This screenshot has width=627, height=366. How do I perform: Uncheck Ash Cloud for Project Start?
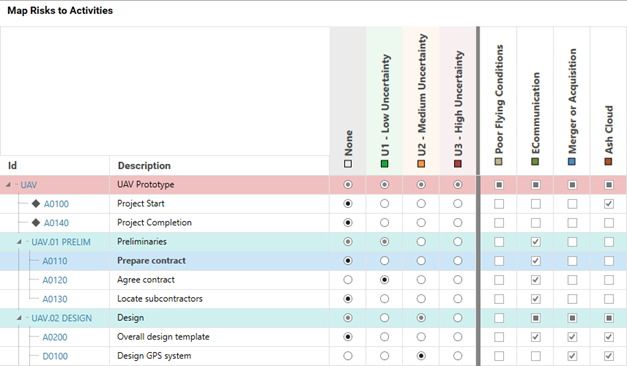coord(609,204)
